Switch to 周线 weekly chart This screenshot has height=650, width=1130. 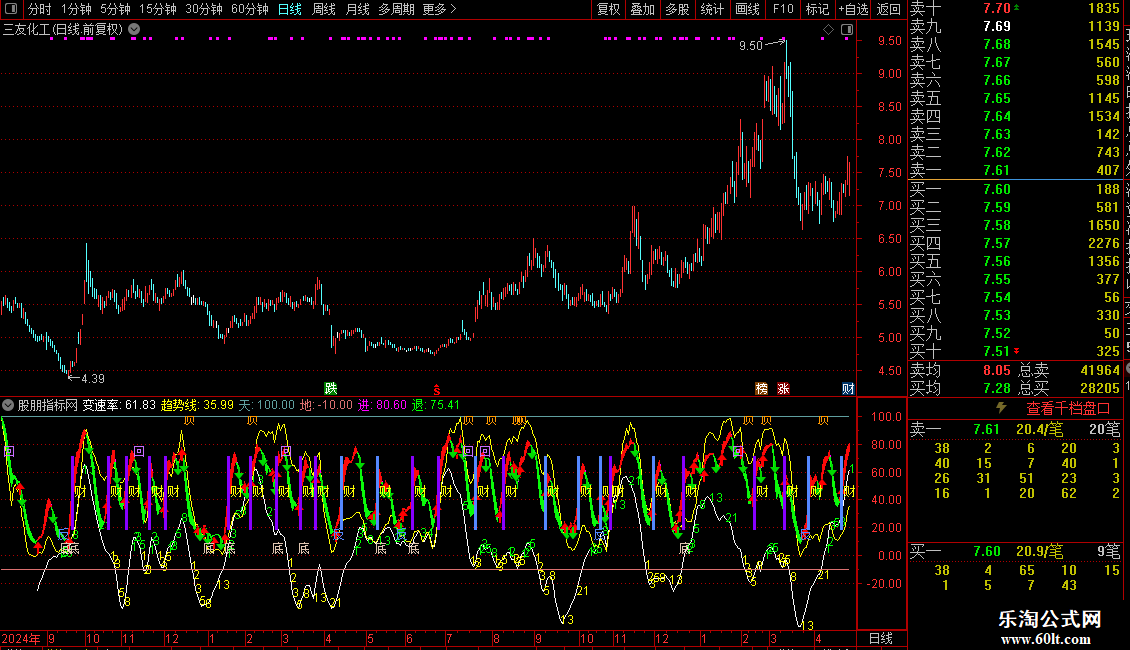pyautogui.click(x=324, y=9)
